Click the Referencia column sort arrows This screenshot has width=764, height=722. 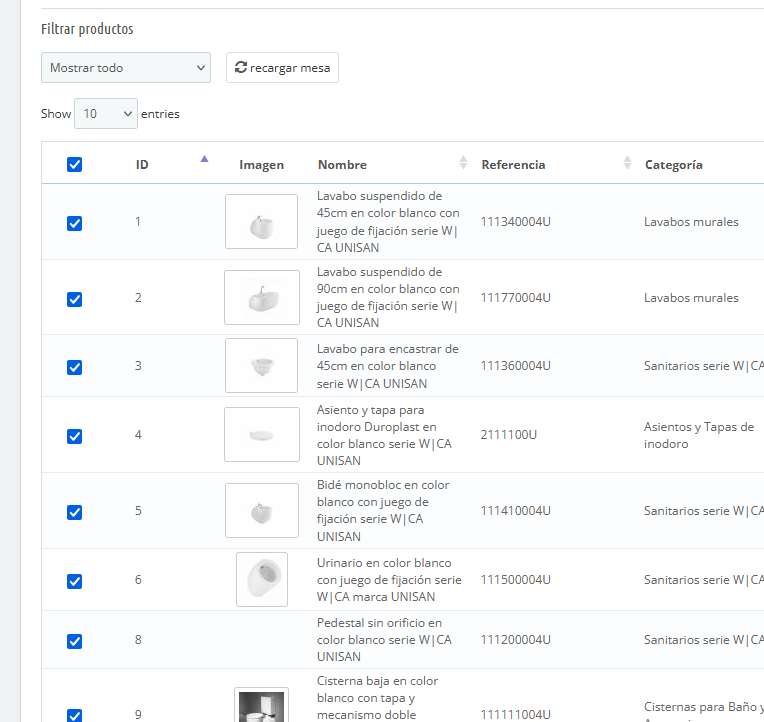(x=627, y=163)
